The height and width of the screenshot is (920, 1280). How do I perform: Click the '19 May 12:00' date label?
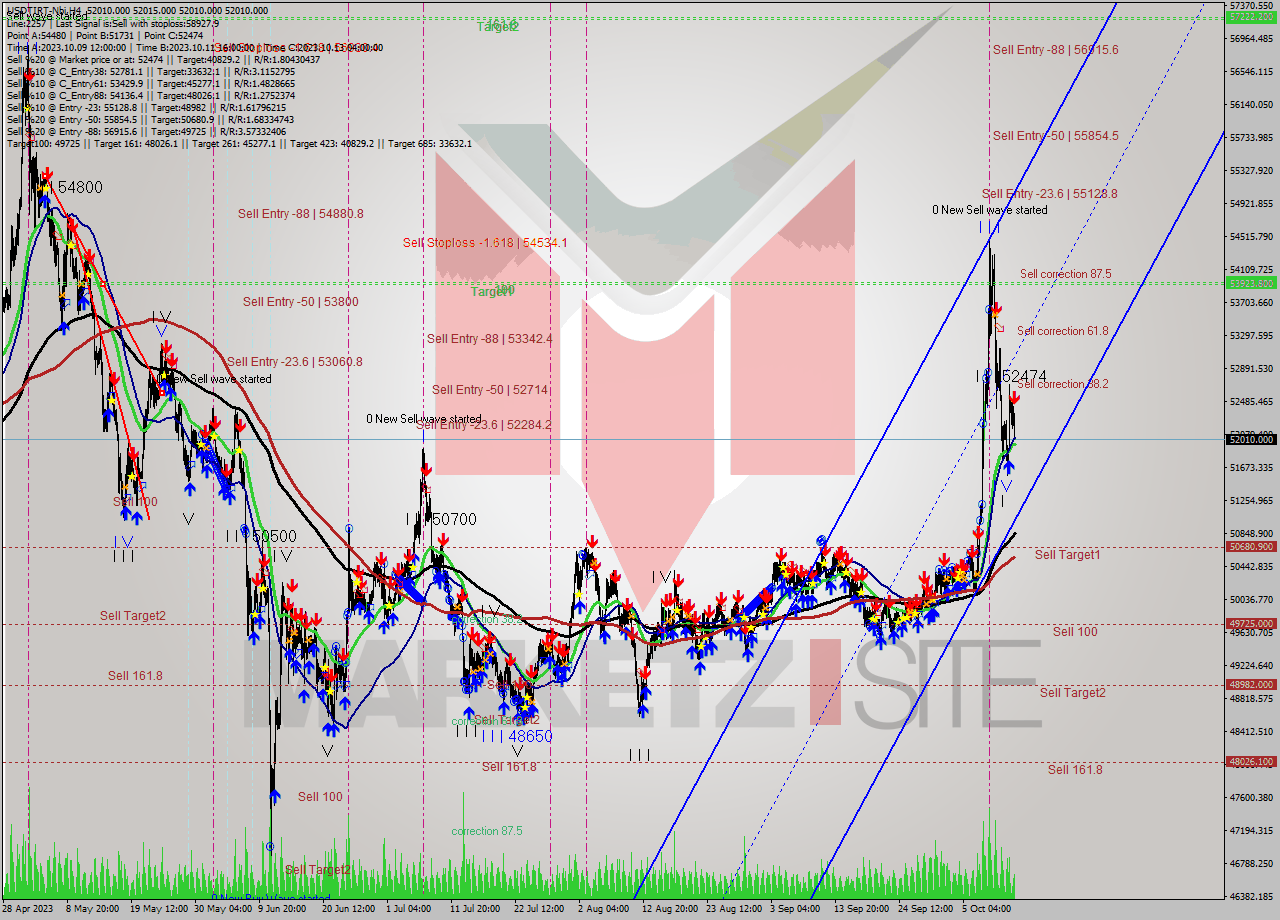point(159,910)
